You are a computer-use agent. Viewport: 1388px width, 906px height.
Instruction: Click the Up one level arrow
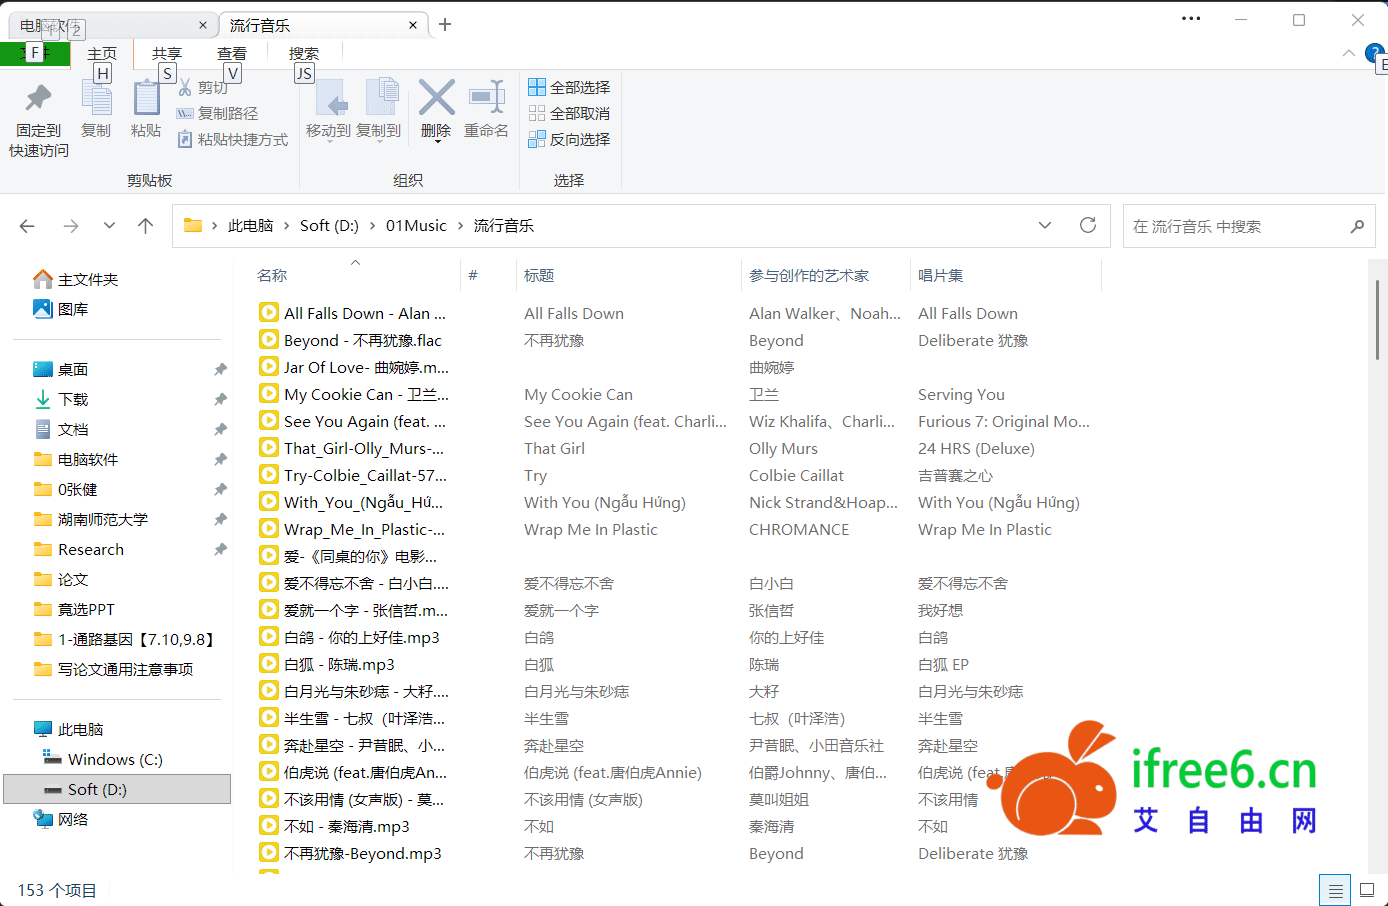click(x=146, y=226)
